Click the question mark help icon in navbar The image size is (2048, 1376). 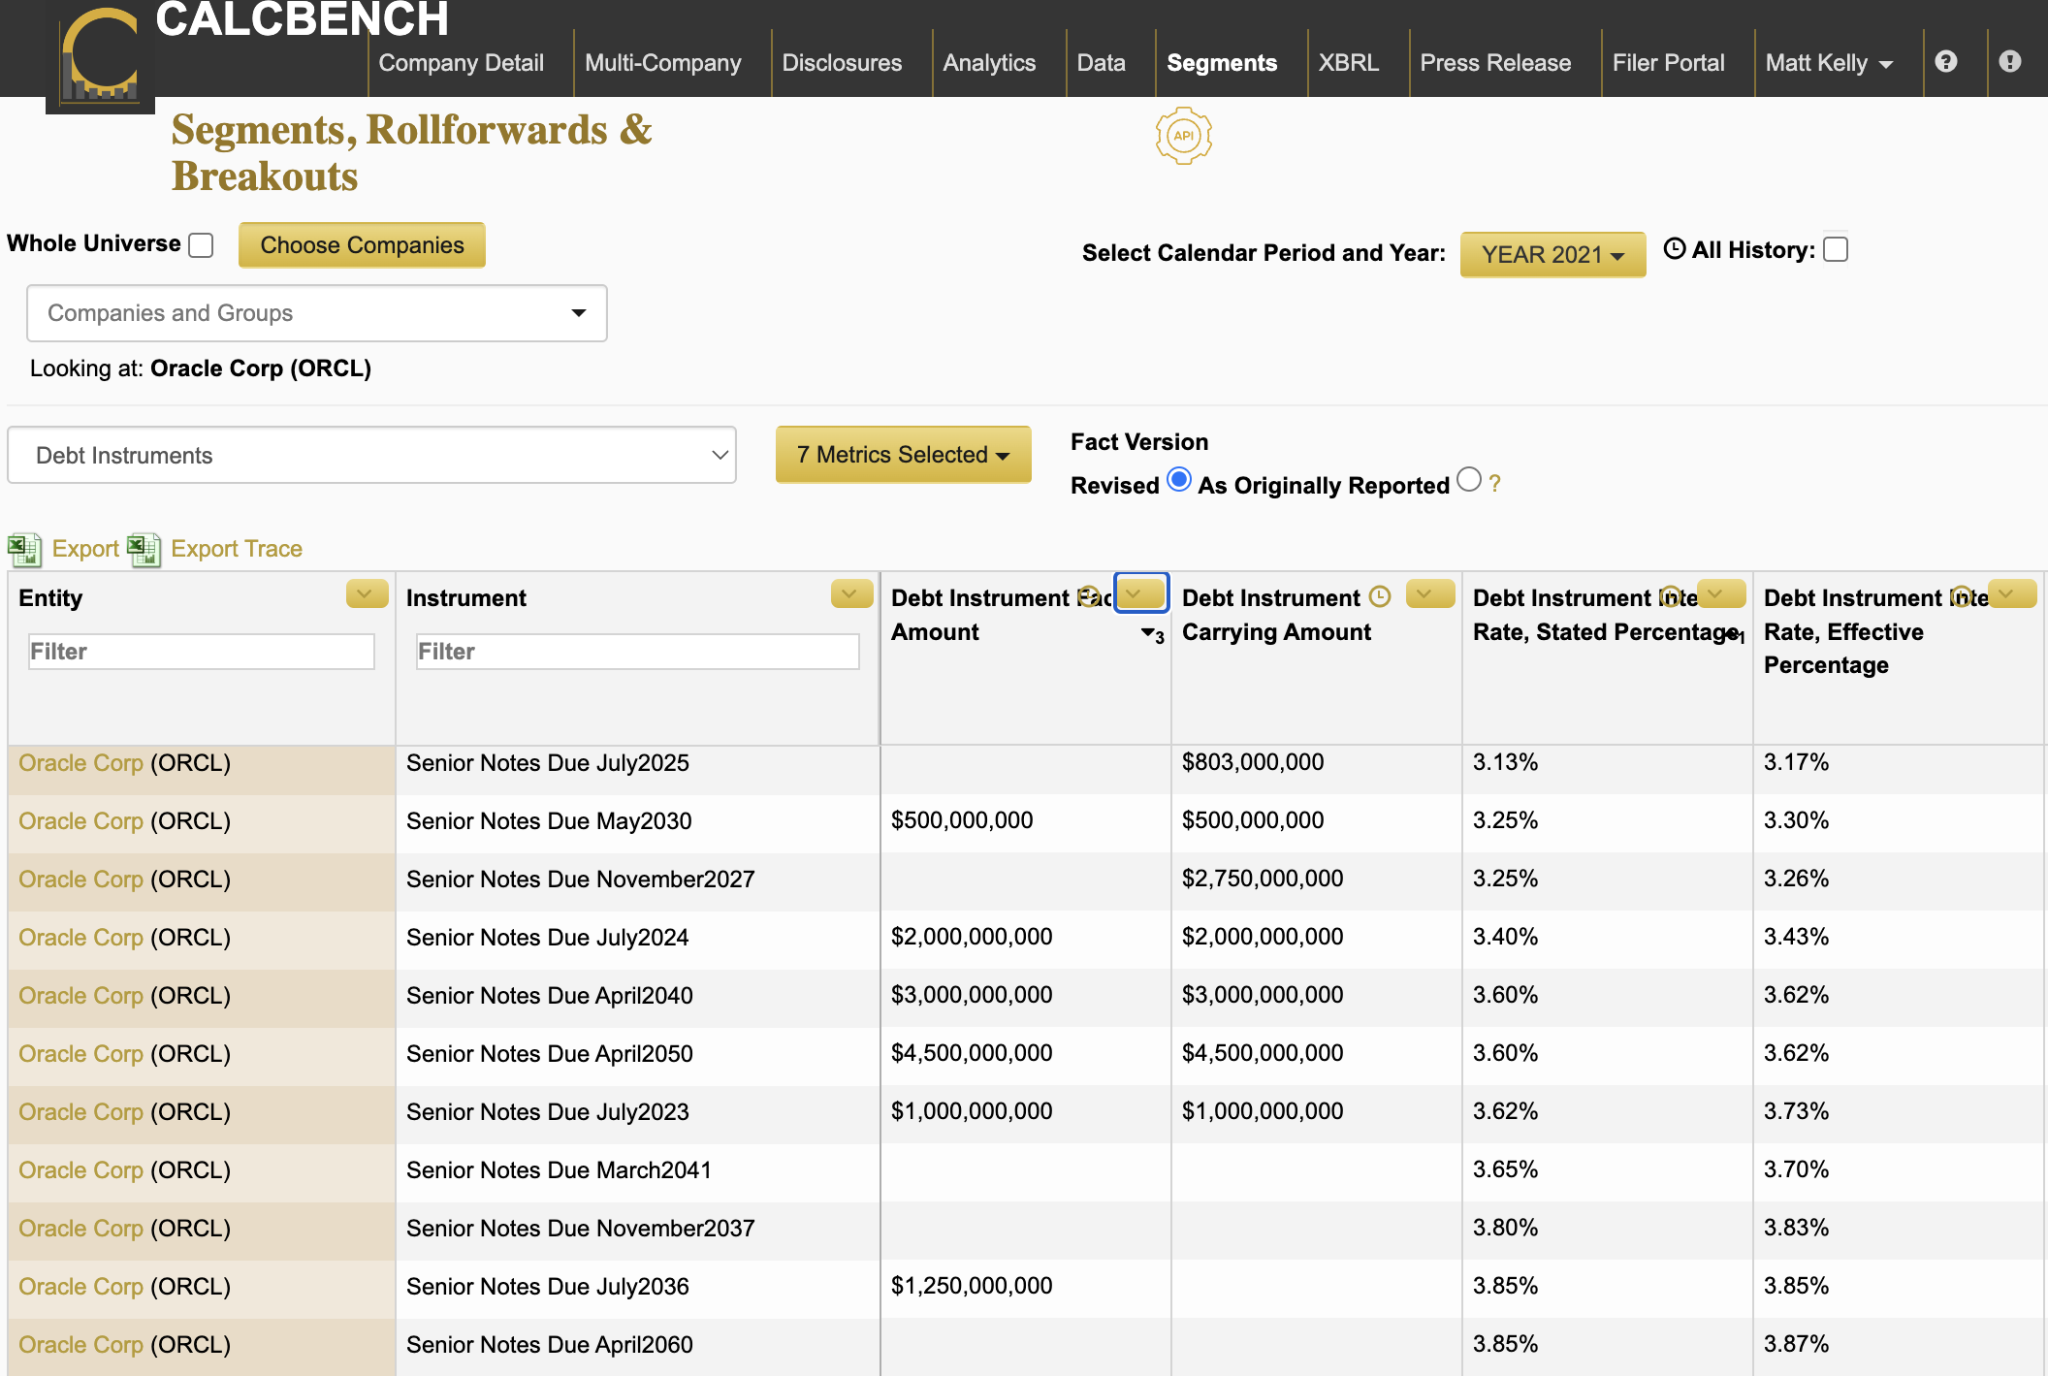[x=1945, y=62]
